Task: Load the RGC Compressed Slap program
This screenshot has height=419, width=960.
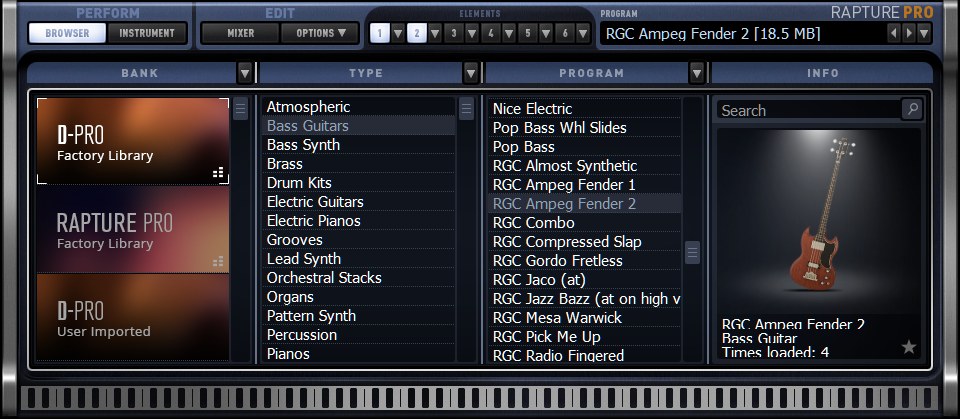Action: (x=585, y=241)
